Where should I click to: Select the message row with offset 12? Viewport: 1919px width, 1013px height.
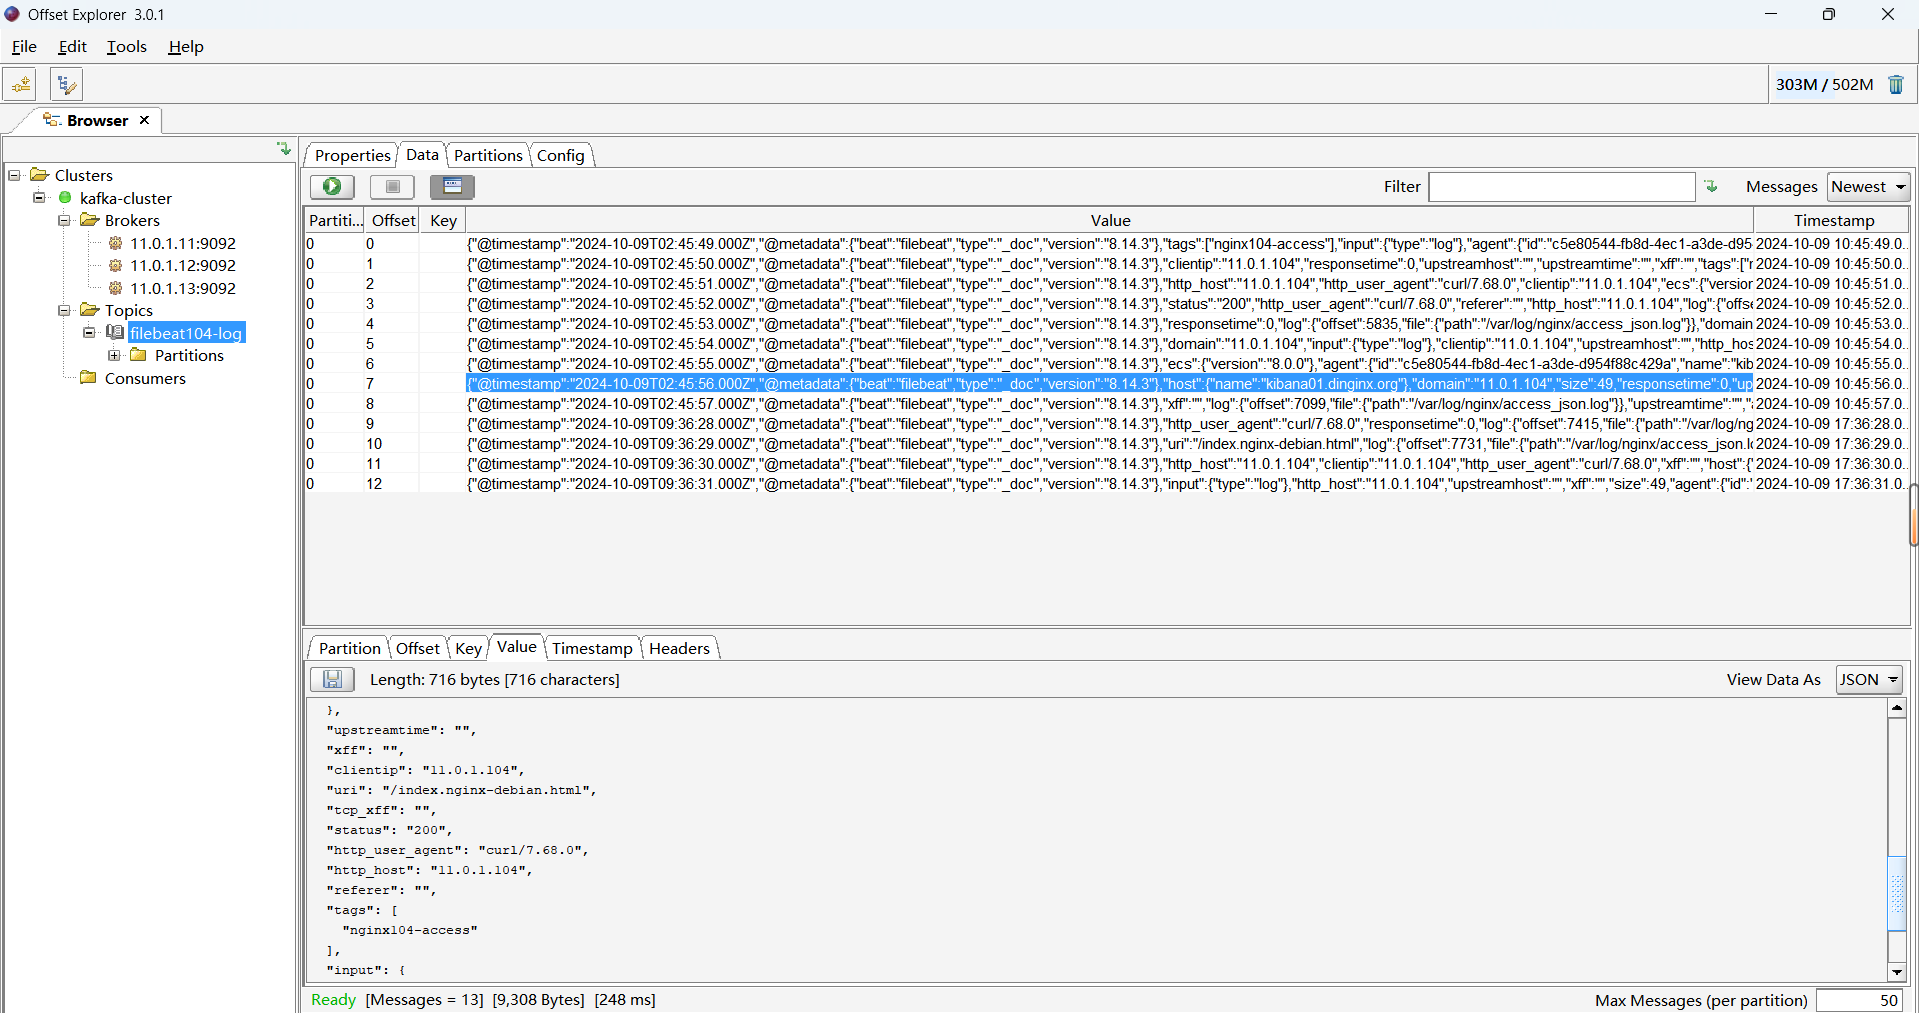click(x=1107, y=484)
